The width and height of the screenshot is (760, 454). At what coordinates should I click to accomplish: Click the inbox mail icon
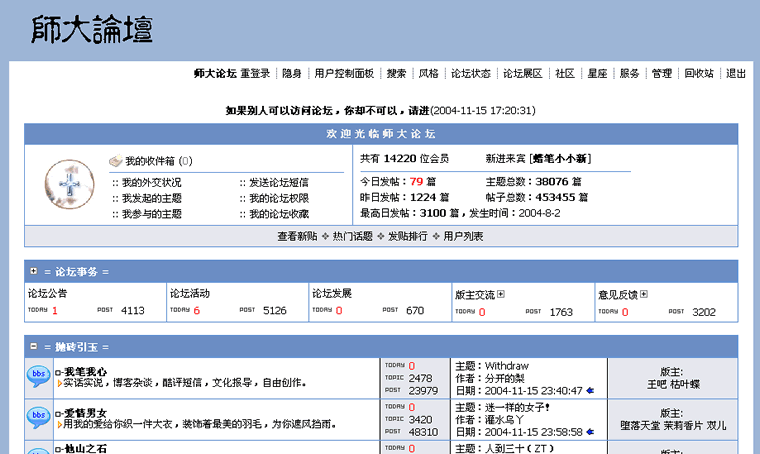[115, 161]
